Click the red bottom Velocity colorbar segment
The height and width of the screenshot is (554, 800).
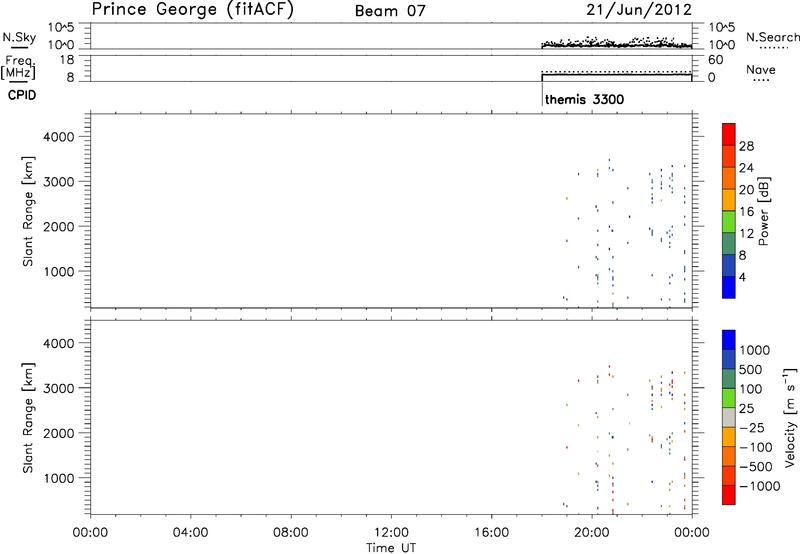coord(729,495)
